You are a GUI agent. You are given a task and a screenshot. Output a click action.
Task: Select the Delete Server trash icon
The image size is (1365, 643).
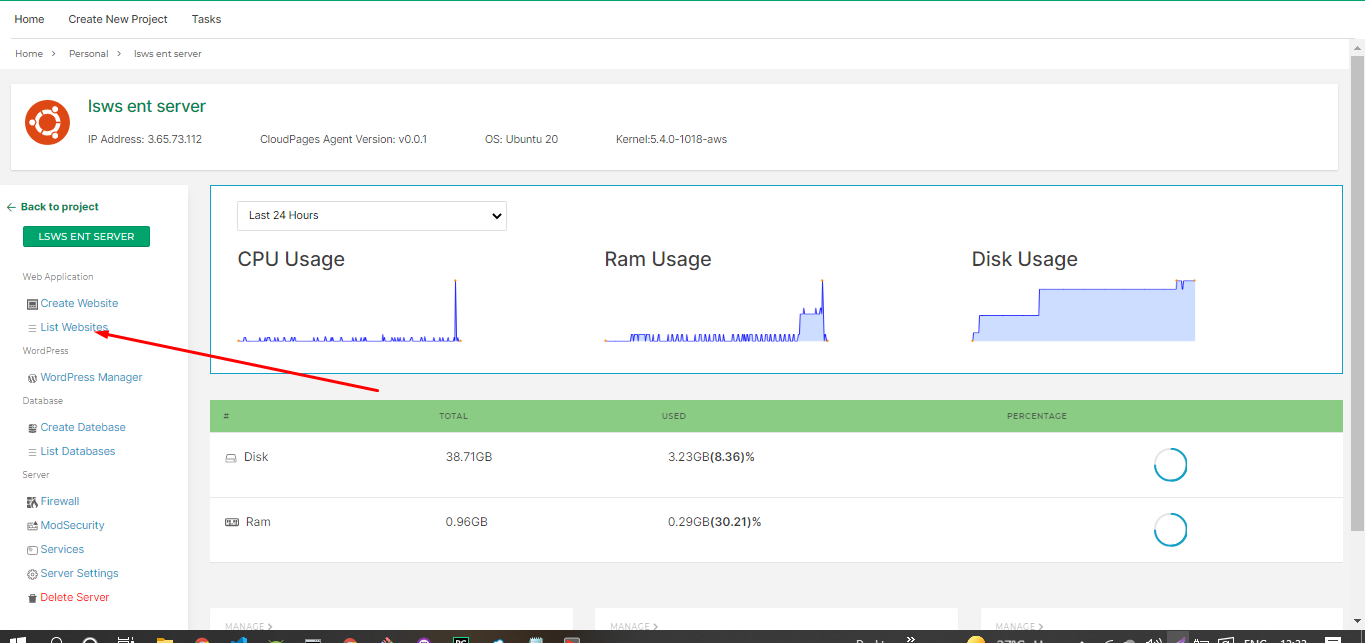coord(31,597)
